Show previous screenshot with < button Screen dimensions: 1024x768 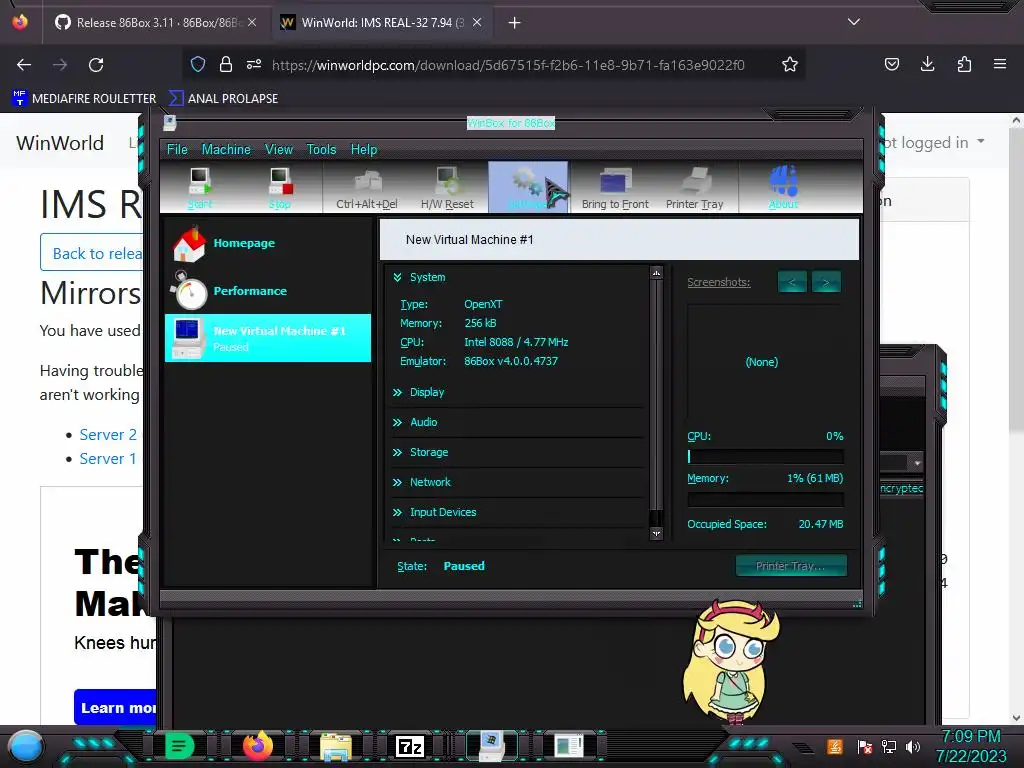tap(792, 282)
